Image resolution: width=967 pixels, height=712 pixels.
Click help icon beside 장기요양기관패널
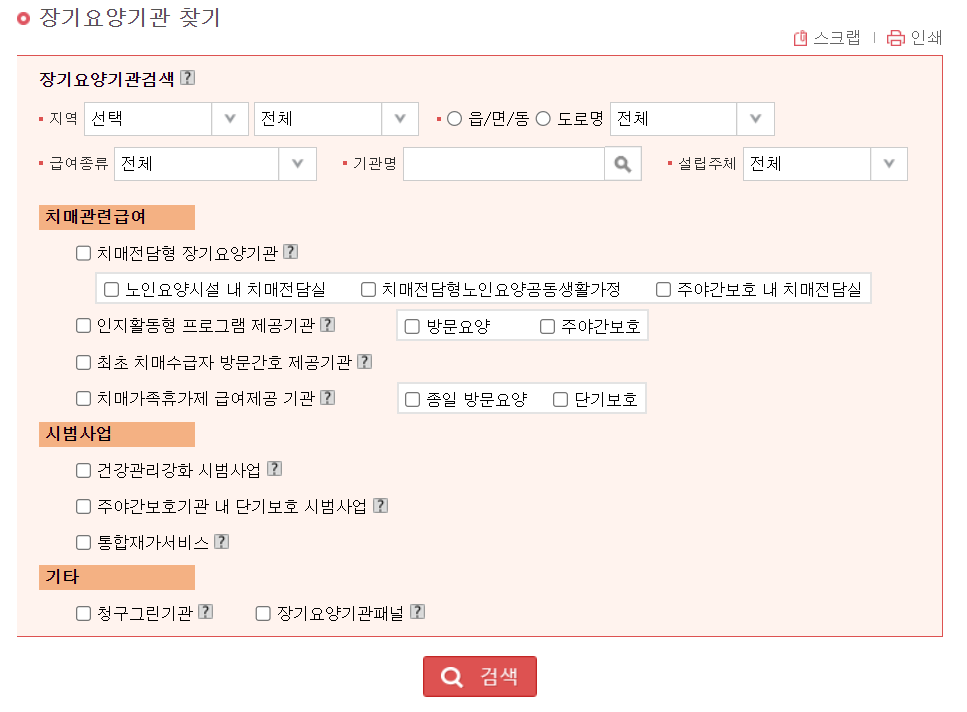point(418,611)
